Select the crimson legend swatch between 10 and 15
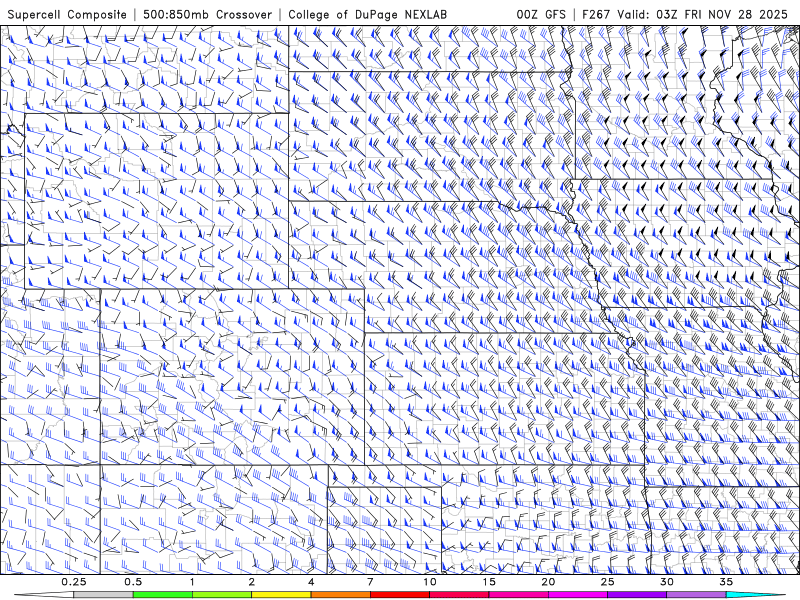The height and width of the screenshot is (600, 800). 459,595
